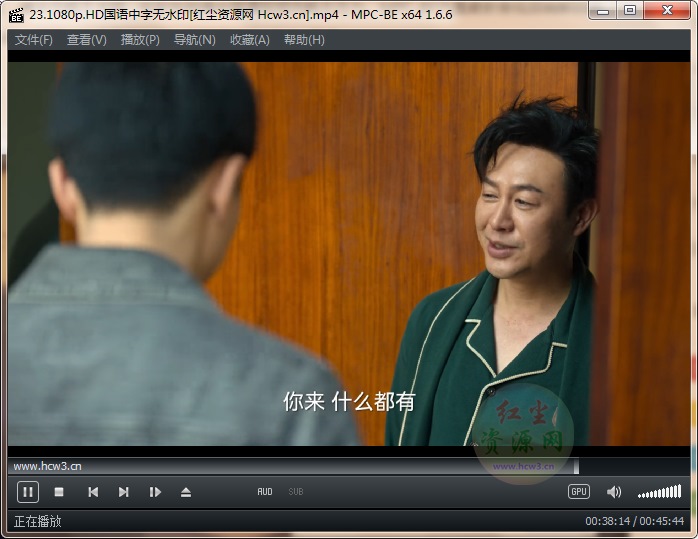Seek within the playback progress bar
This screenshot has height=539, width=698.
(x=349, y=466)
